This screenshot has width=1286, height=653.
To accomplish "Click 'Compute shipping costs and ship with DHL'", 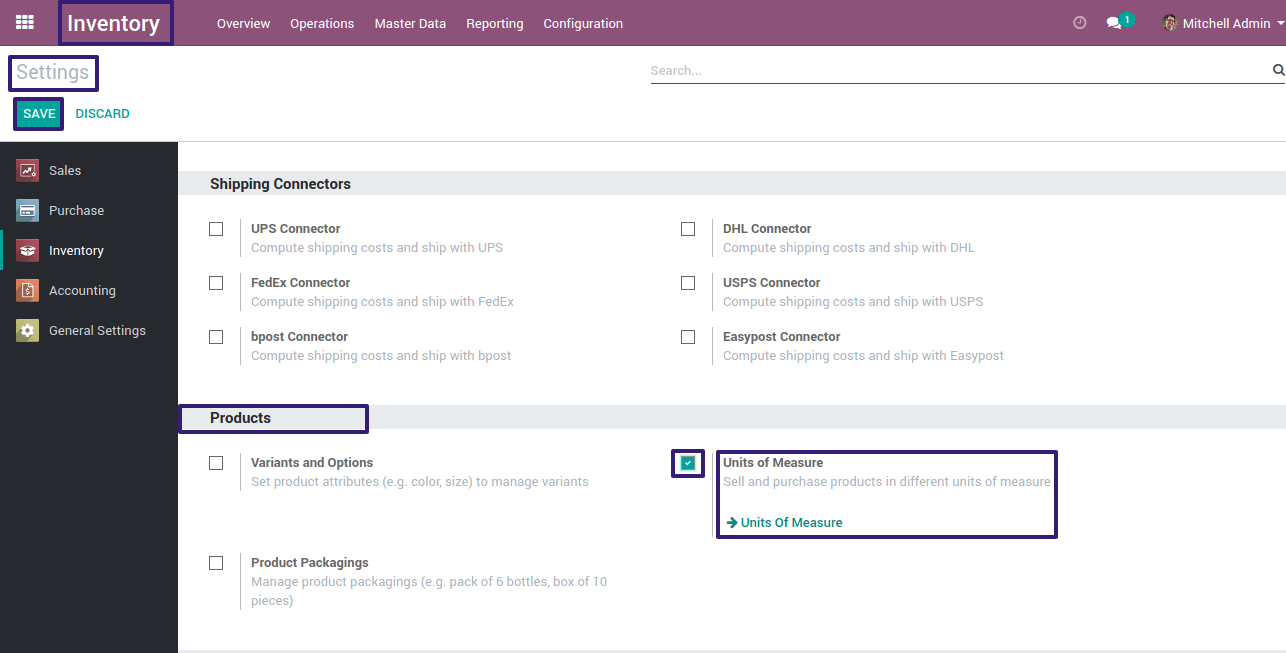I will [849, 248].
